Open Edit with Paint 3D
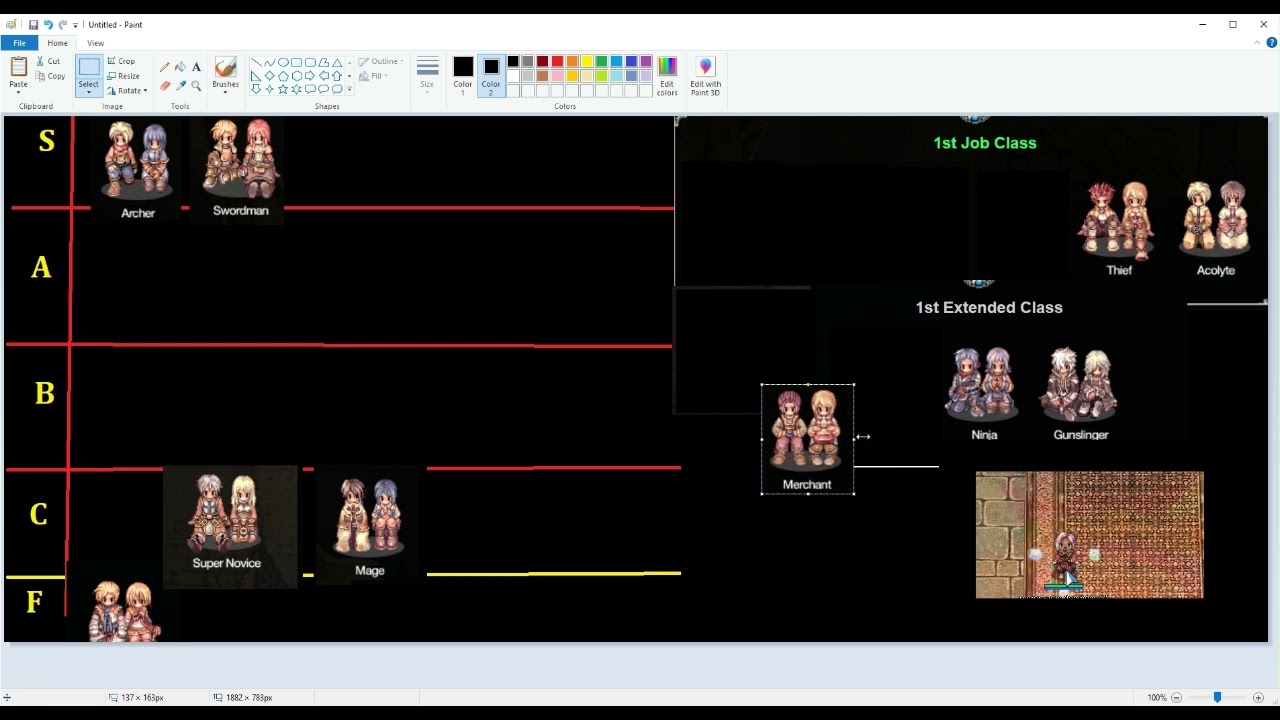This screenshot has width=1280, height=720. 705,76
